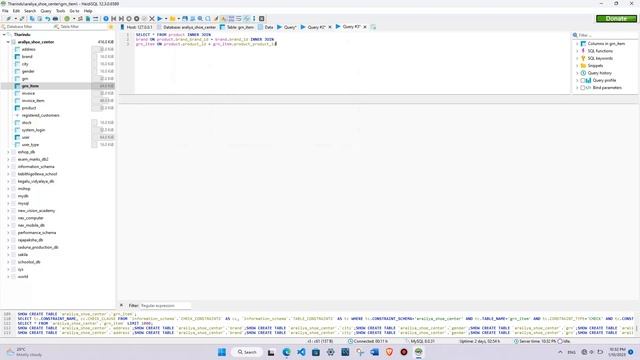The width and height of the screenshot is (640, 360).
Task: Close the Query #3 tab
Action: click(365, 27)
